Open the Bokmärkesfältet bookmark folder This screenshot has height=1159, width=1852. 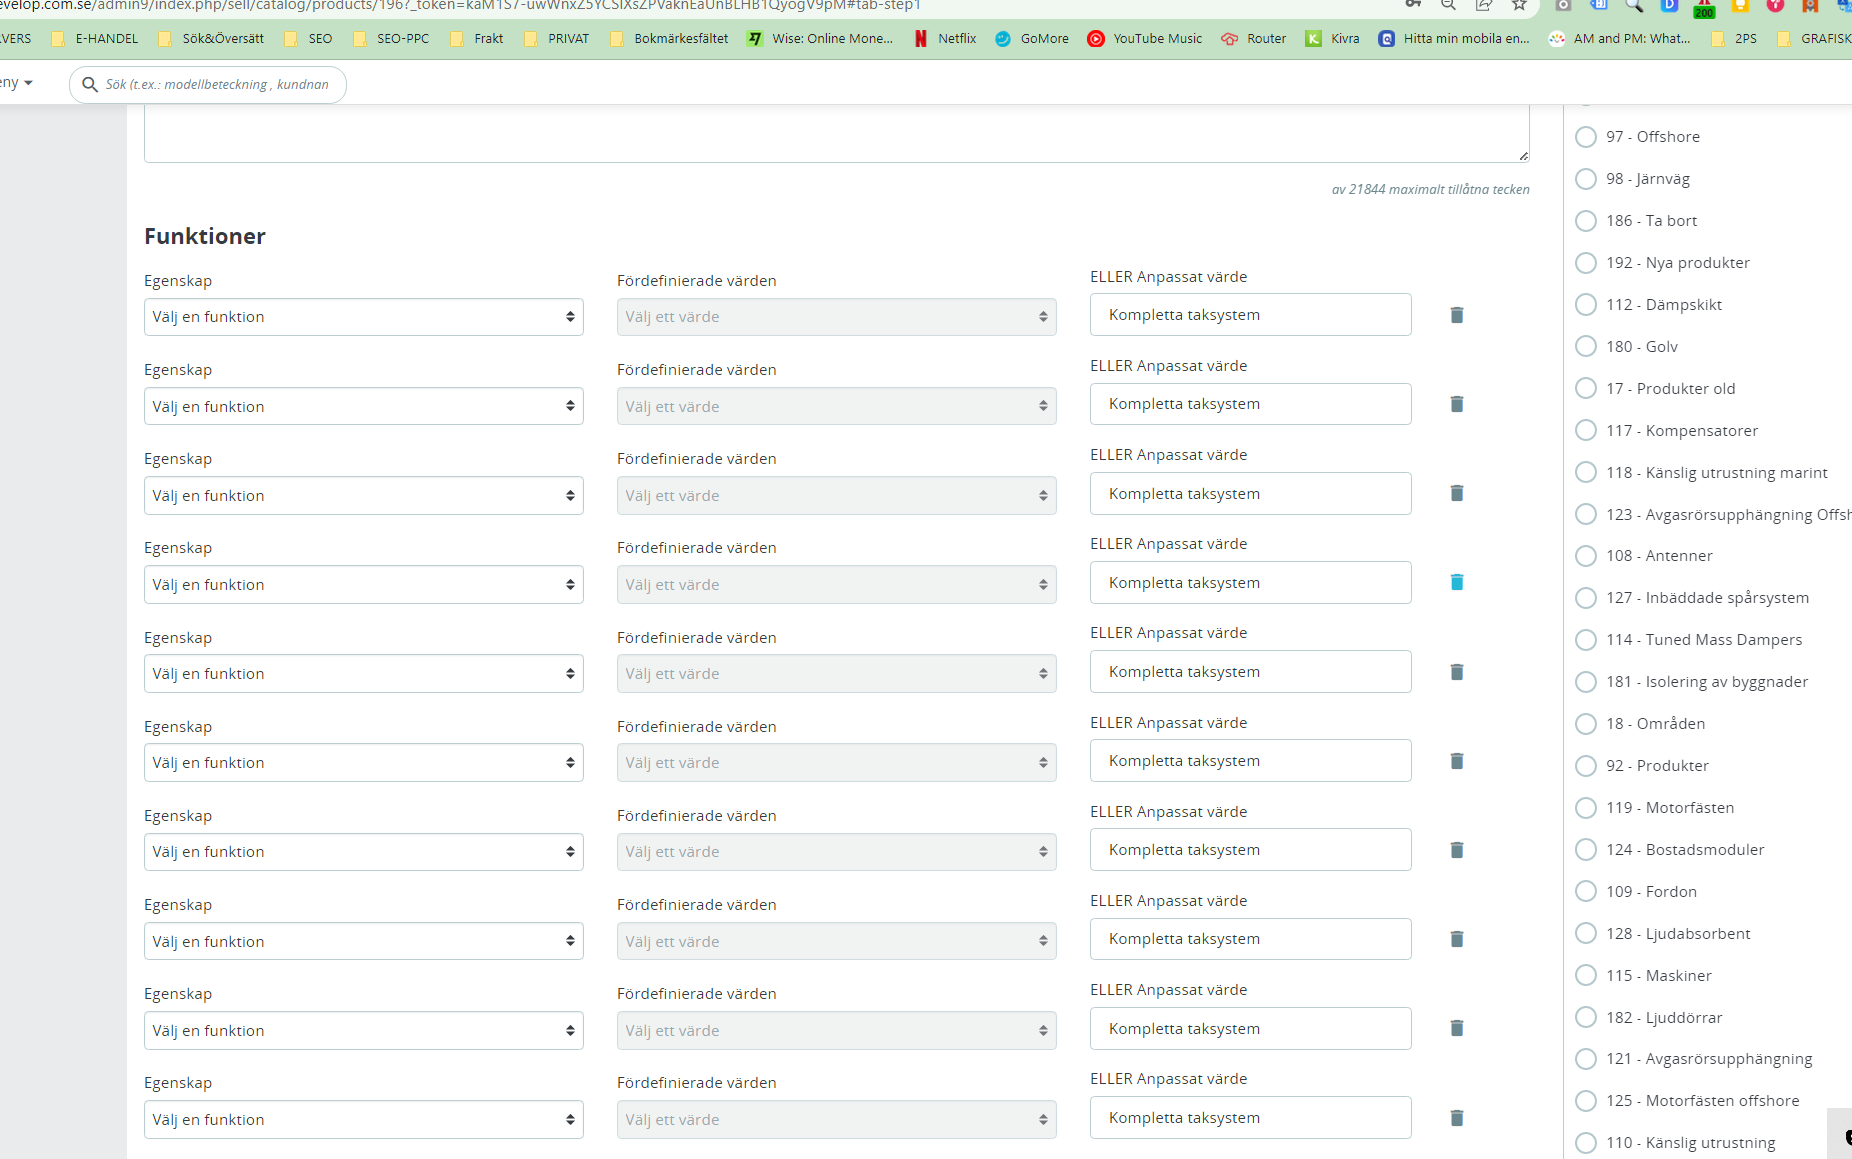coord(669,39)
